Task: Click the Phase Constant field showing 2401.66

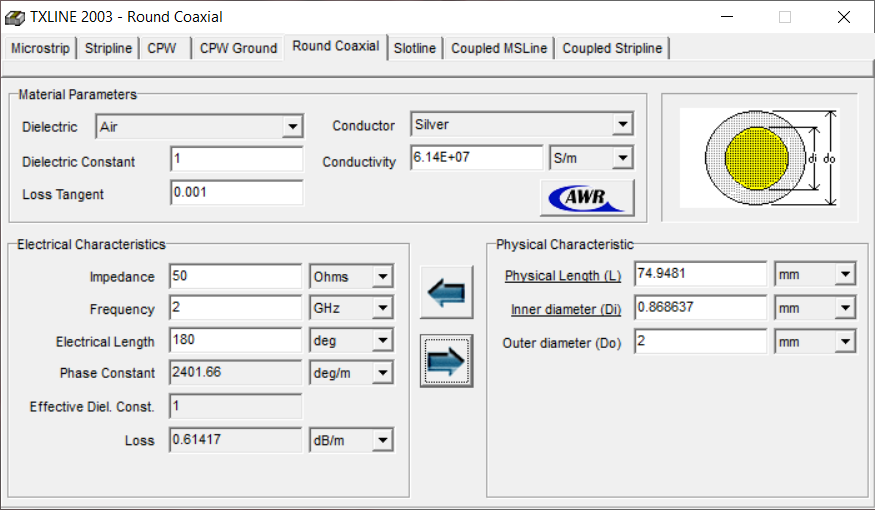Action: click(235, 372)
